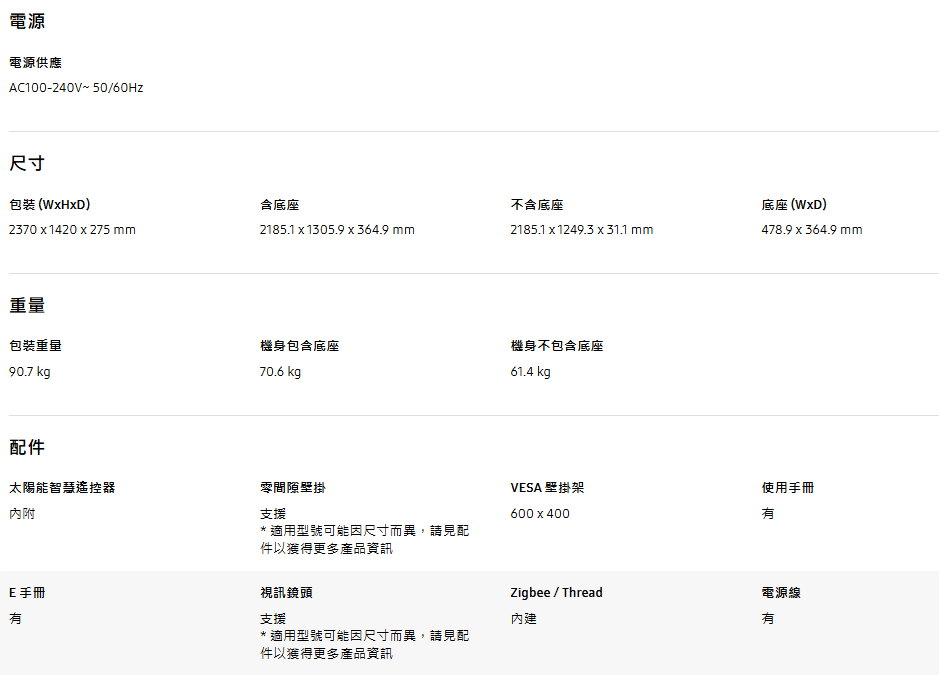Click the 電源線 label

tap(781, 593)
